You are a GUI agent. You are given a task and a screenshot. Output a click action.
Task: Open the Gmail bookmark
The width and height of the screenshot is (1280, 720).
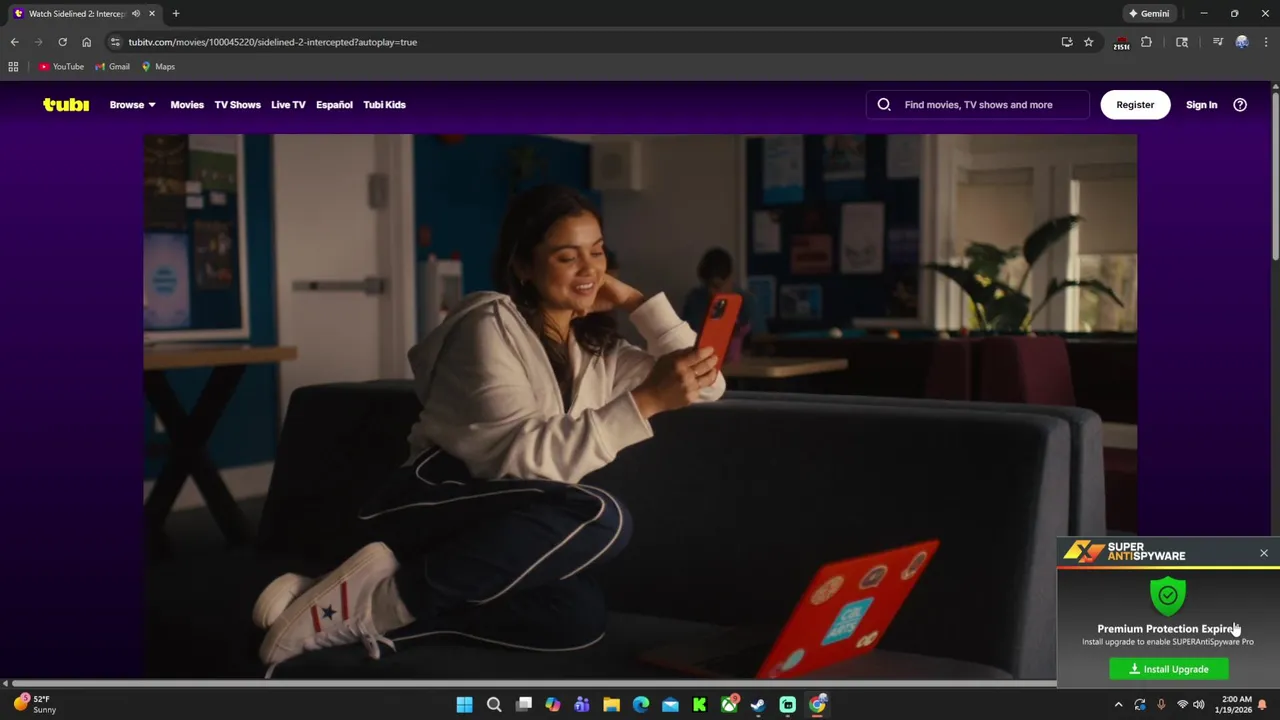point(112,67)
